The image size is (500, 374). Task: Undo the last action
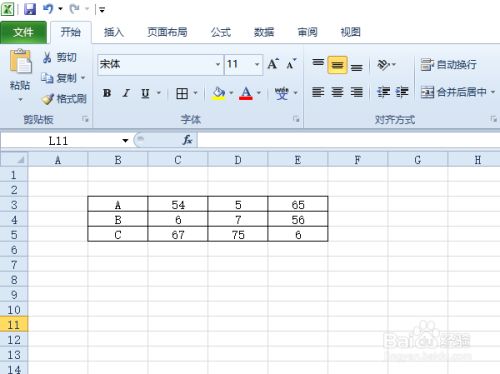click(x=48, y=9)
